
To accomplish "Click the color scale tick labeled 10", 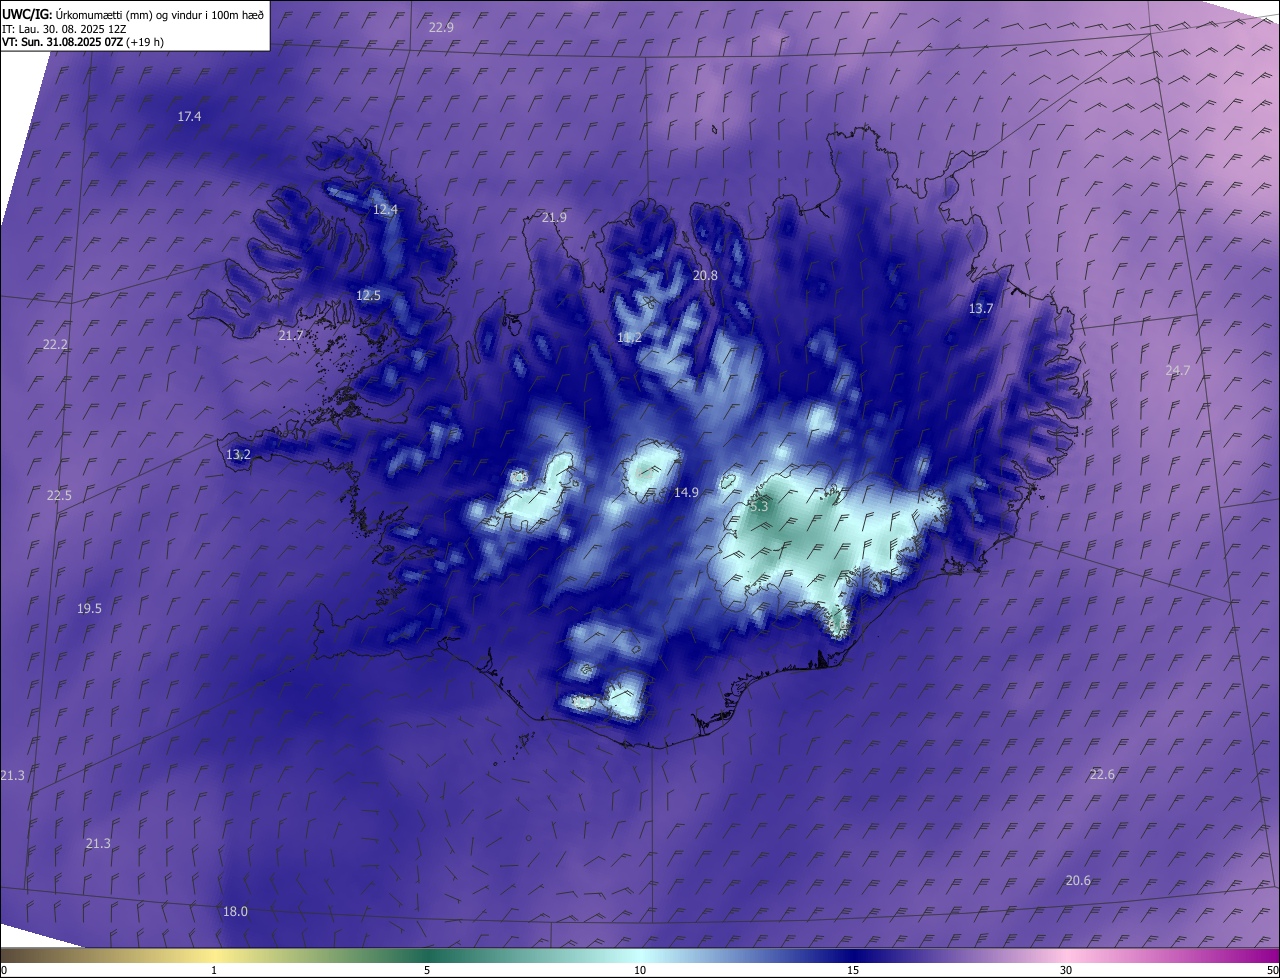I will coord(640,971).
